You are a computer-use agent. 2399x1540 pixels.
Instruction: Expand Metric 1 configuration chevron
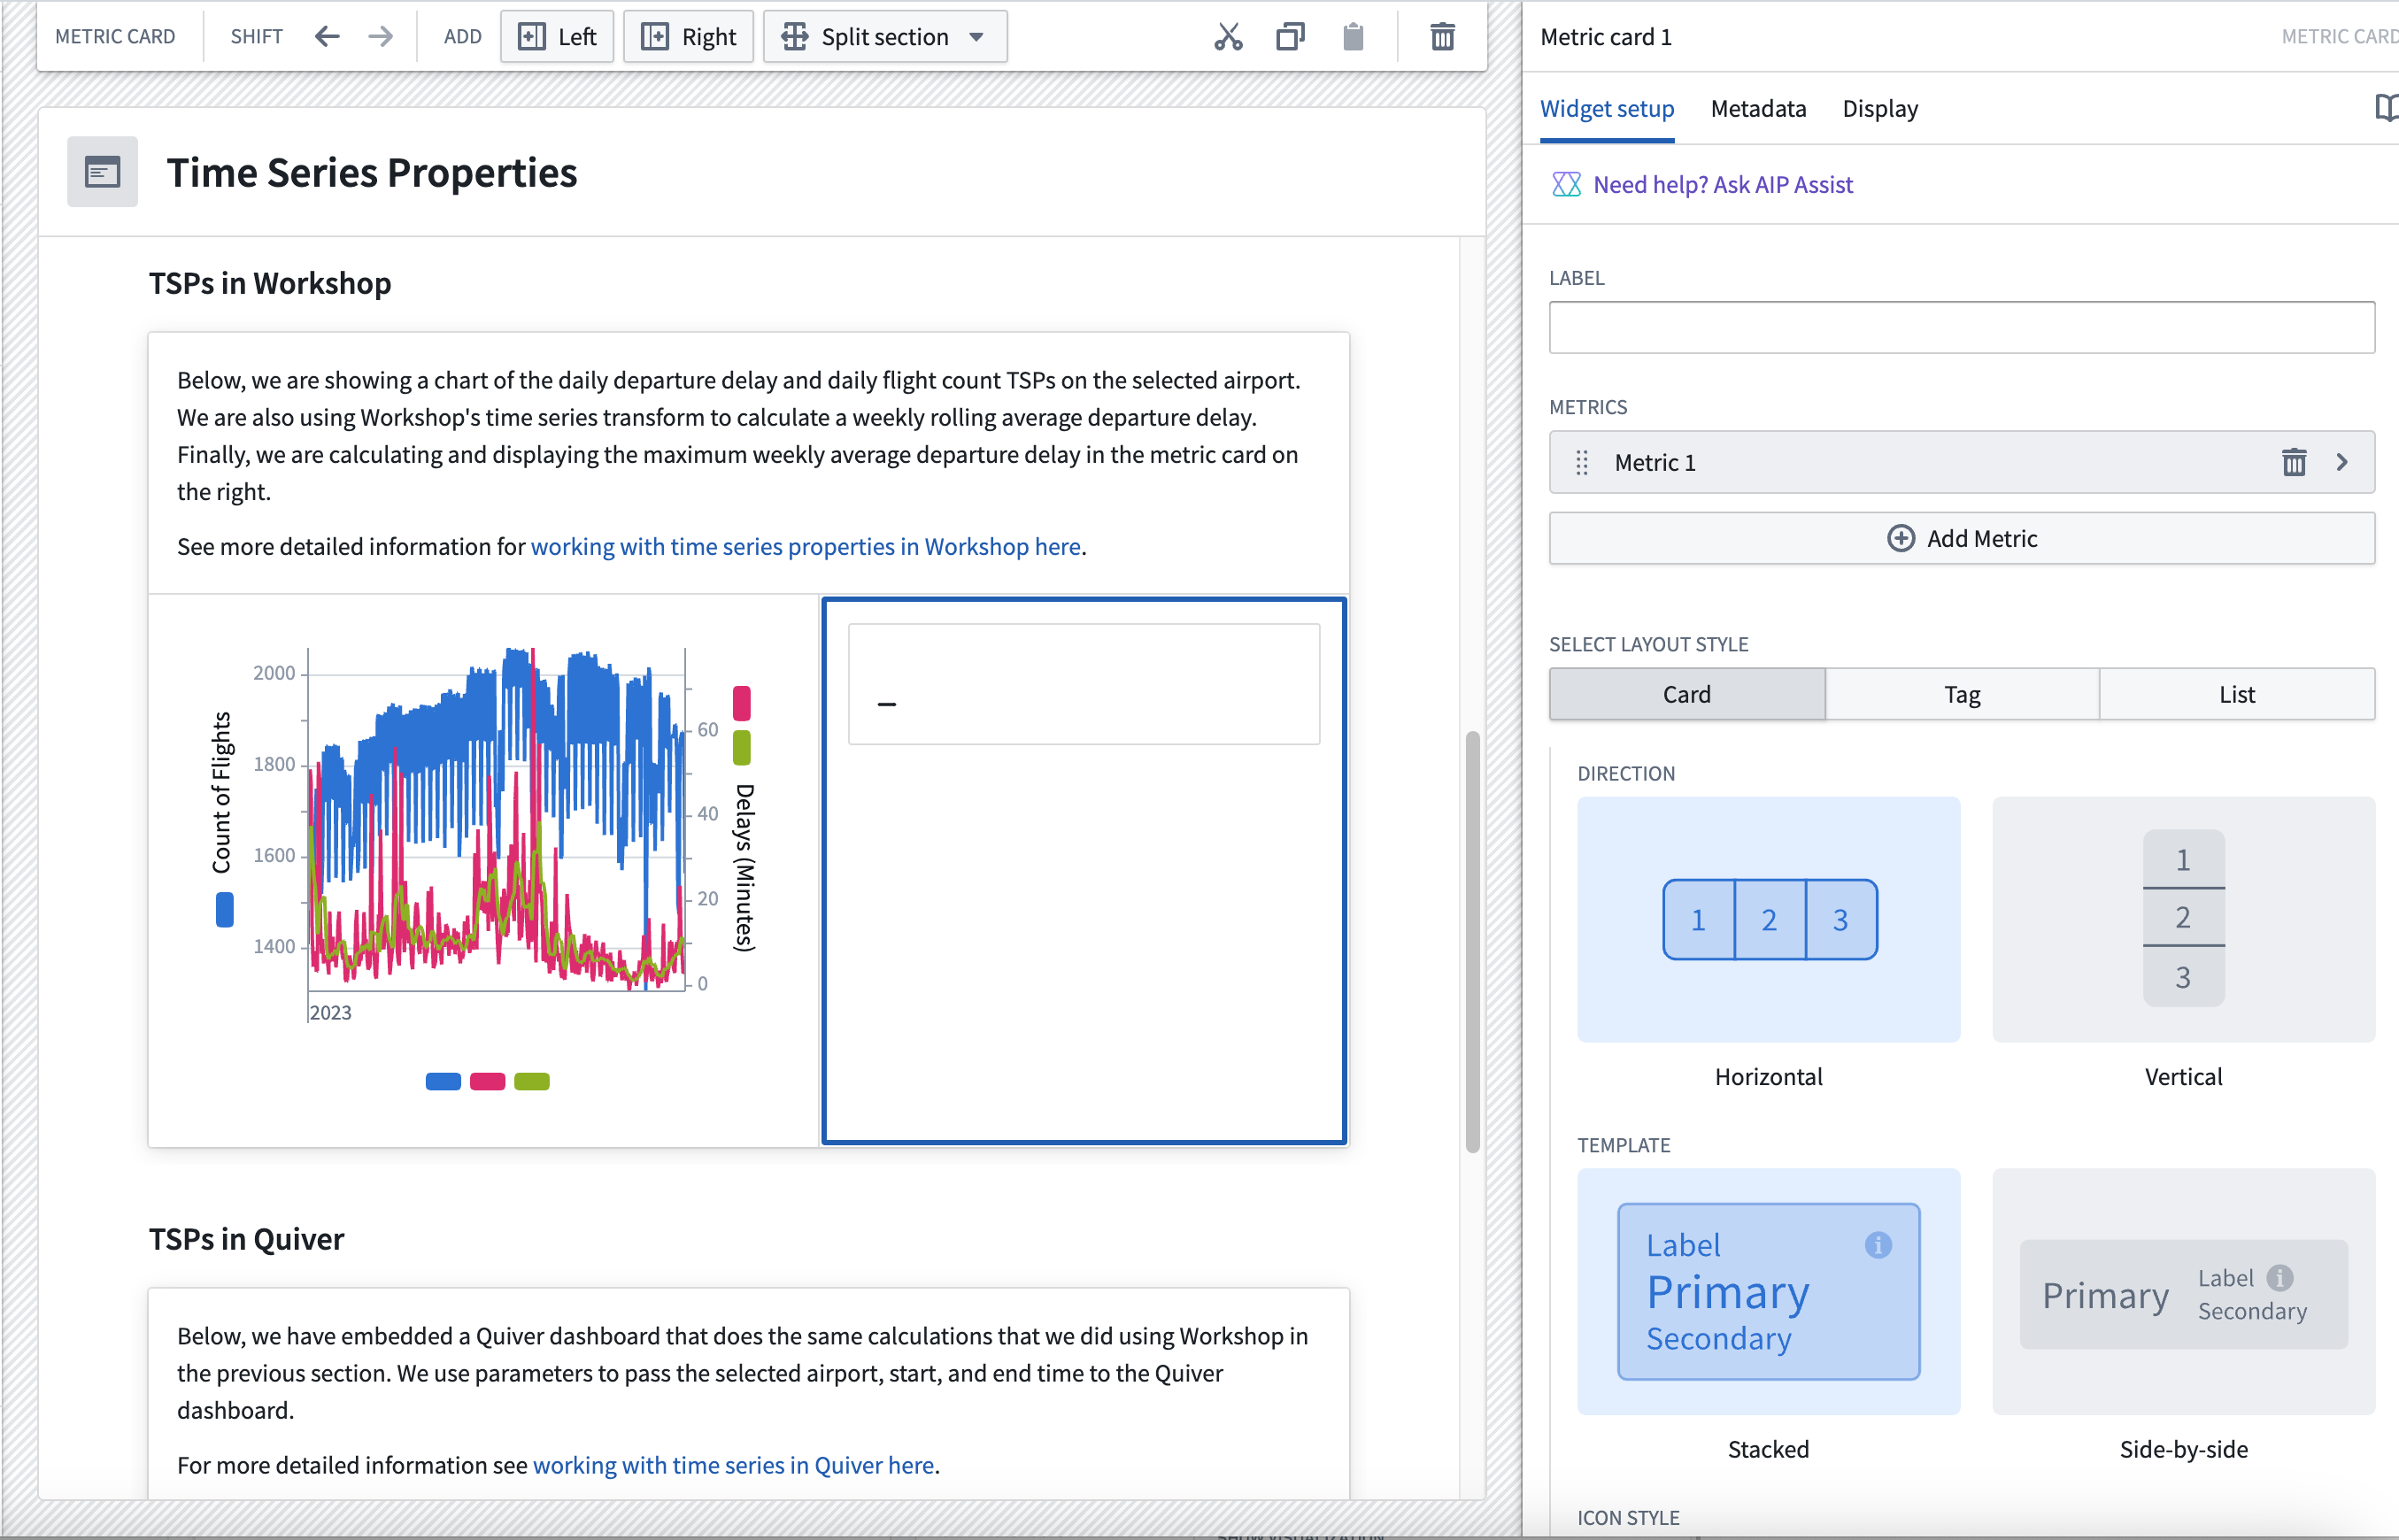point(2343,461)
